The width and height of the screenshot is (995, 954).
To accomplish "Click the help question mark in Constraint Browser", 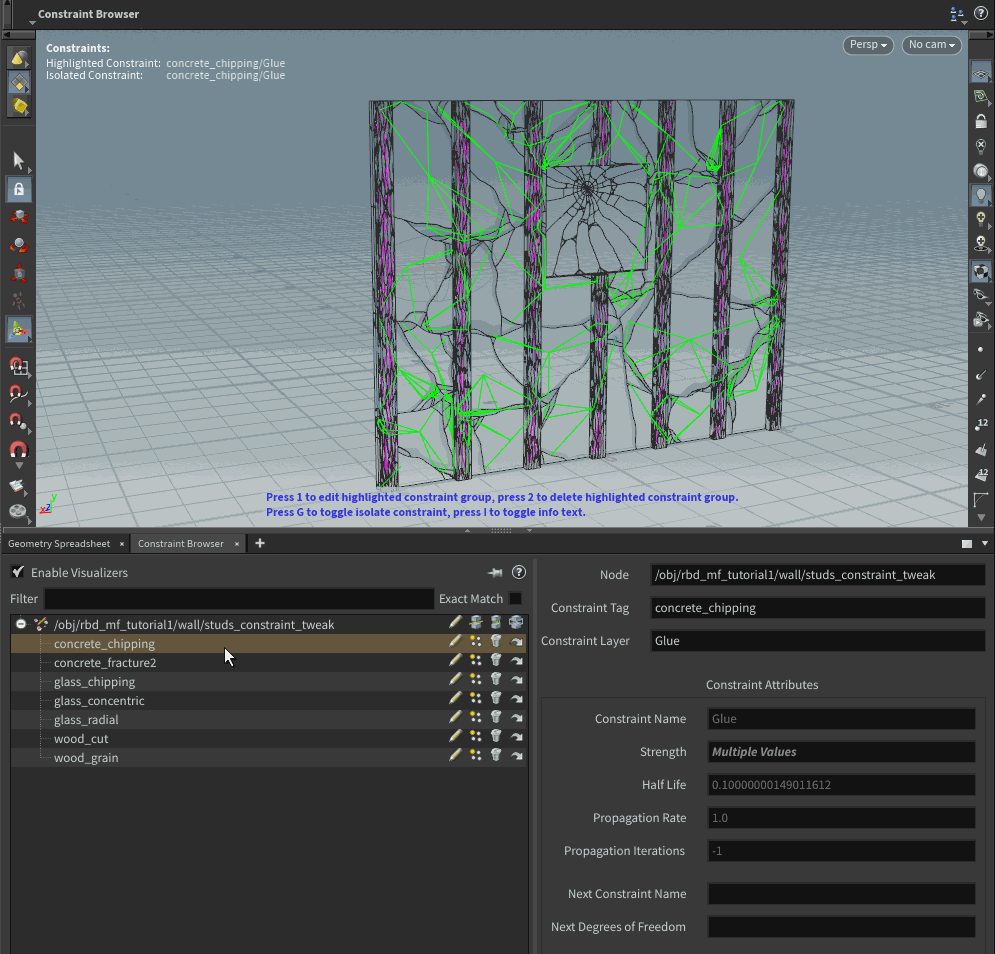I will click(x=518, y=573).
